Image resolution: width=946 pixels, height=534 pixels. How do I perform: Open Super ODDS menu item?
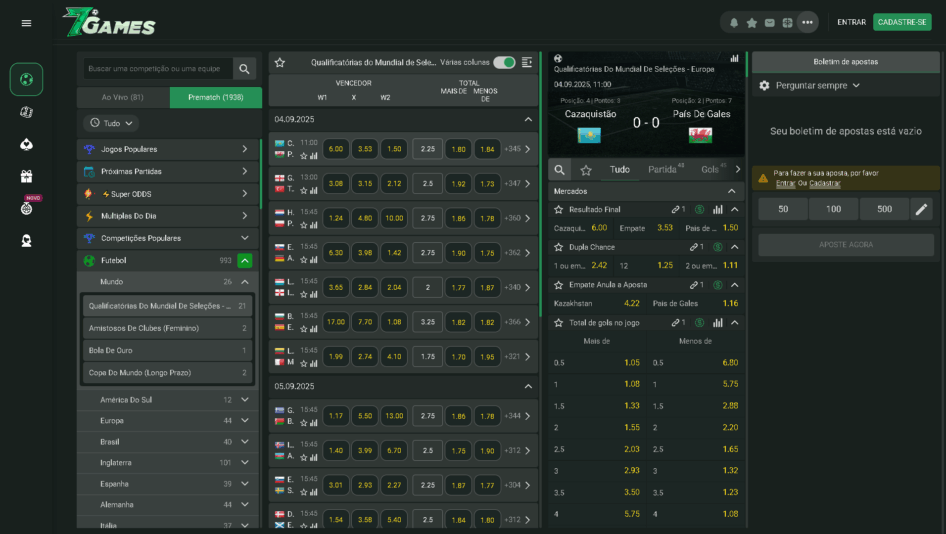point(168,194)
